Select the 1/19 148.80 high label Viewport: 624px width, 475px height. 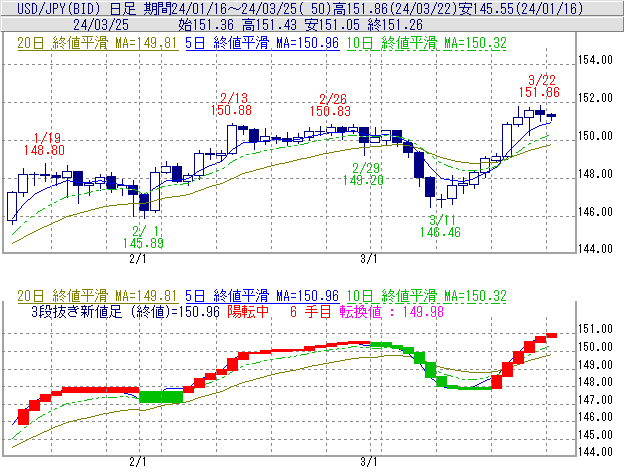[x=44, y=144]
